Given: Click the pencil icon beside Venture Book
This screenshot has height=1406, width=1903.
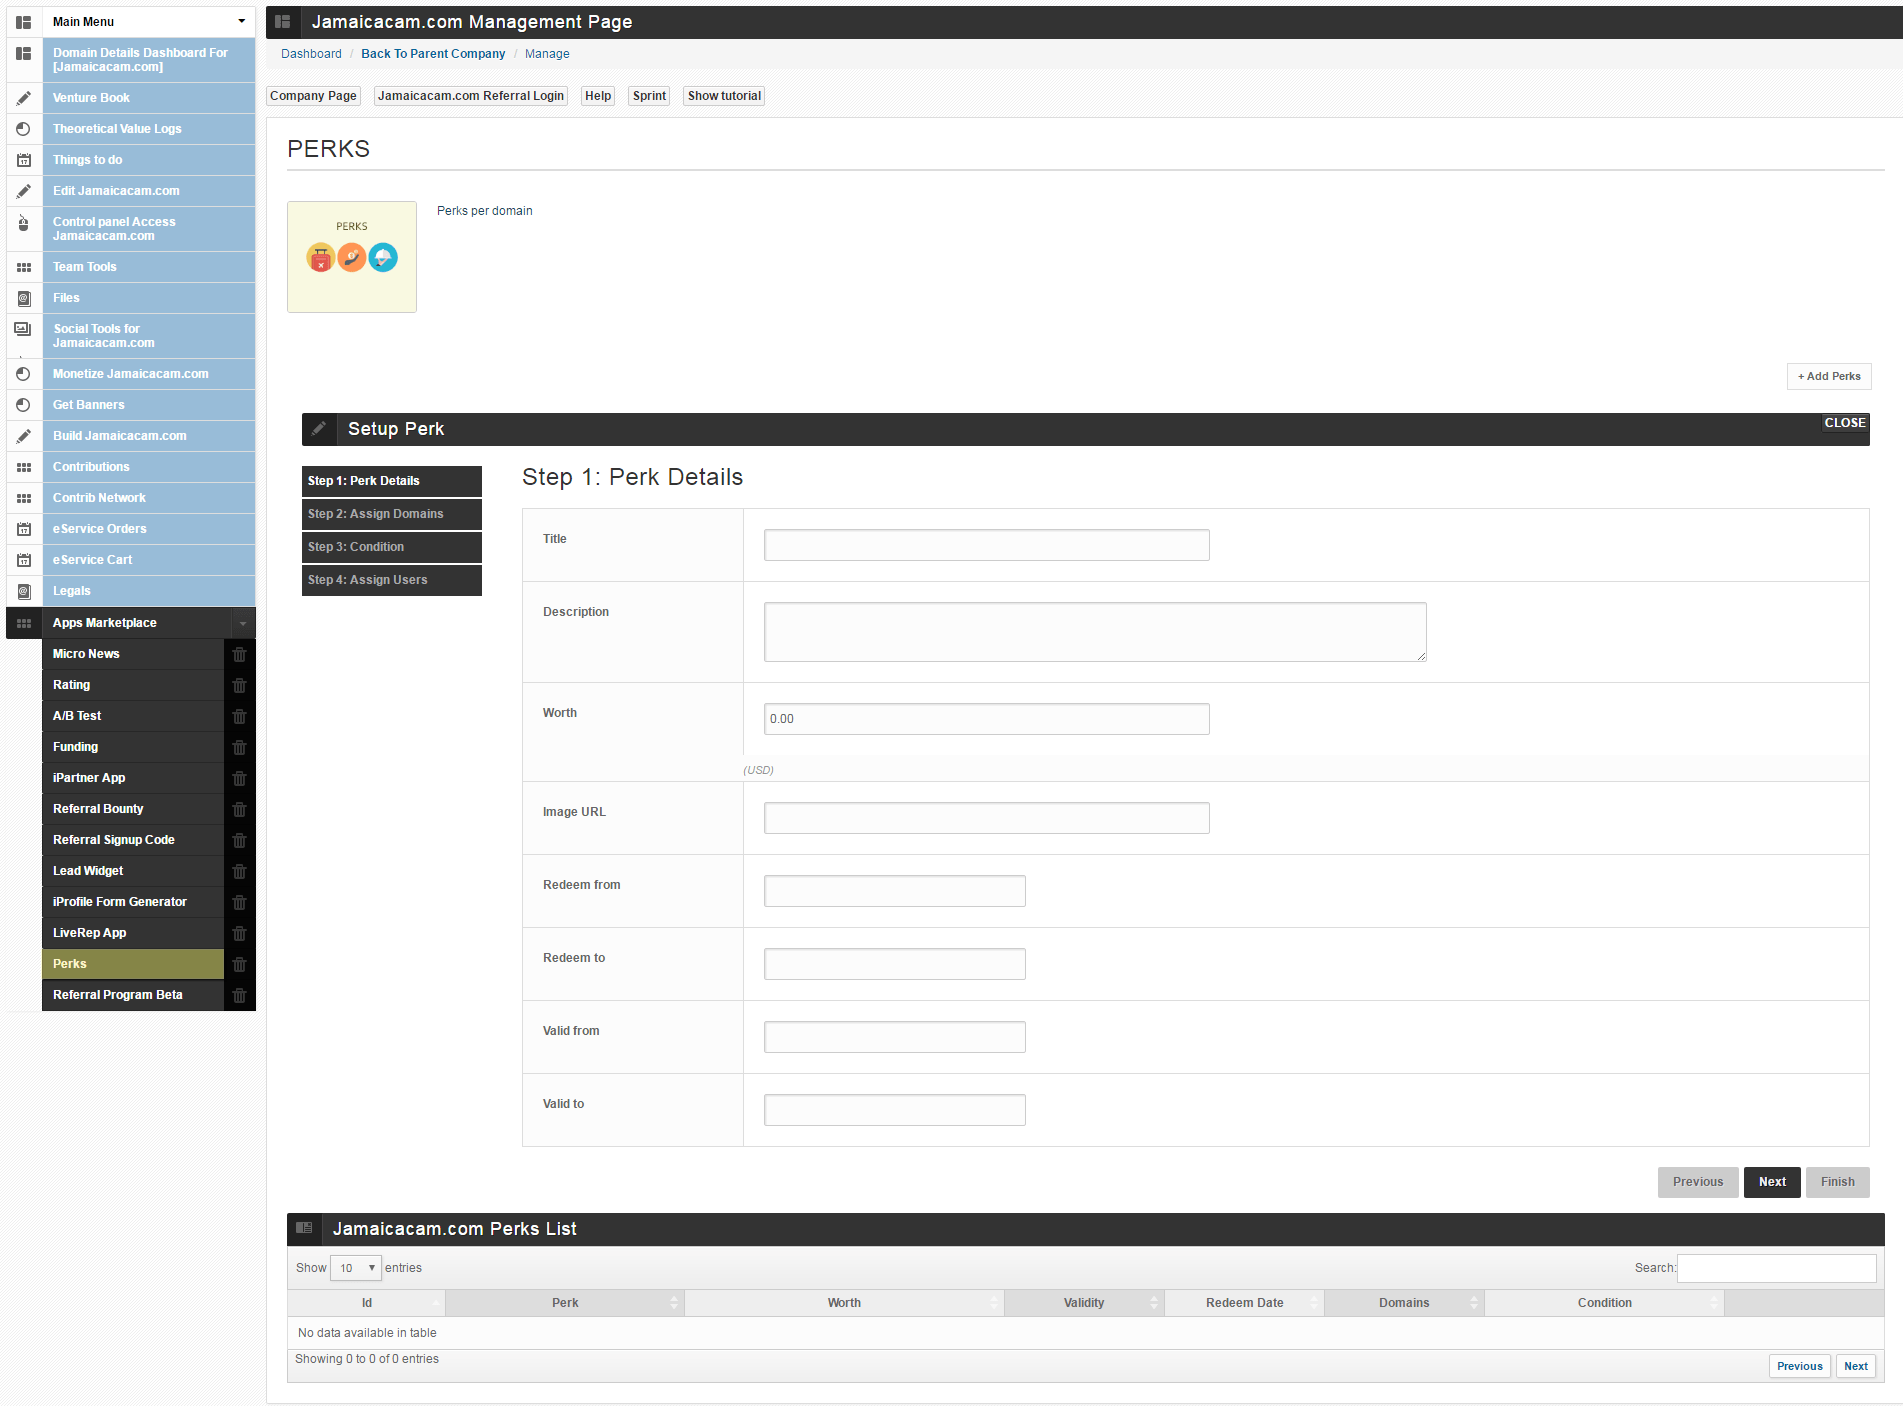Looking at the screenshot, I should coord(24,98).
